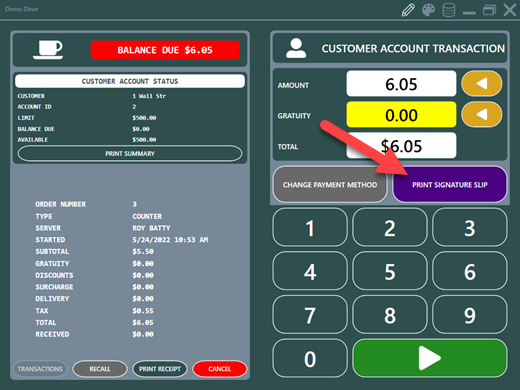This screenshot has height=390, width=520.
Task: Open the color palette theme icon
Action: point(429,10)
